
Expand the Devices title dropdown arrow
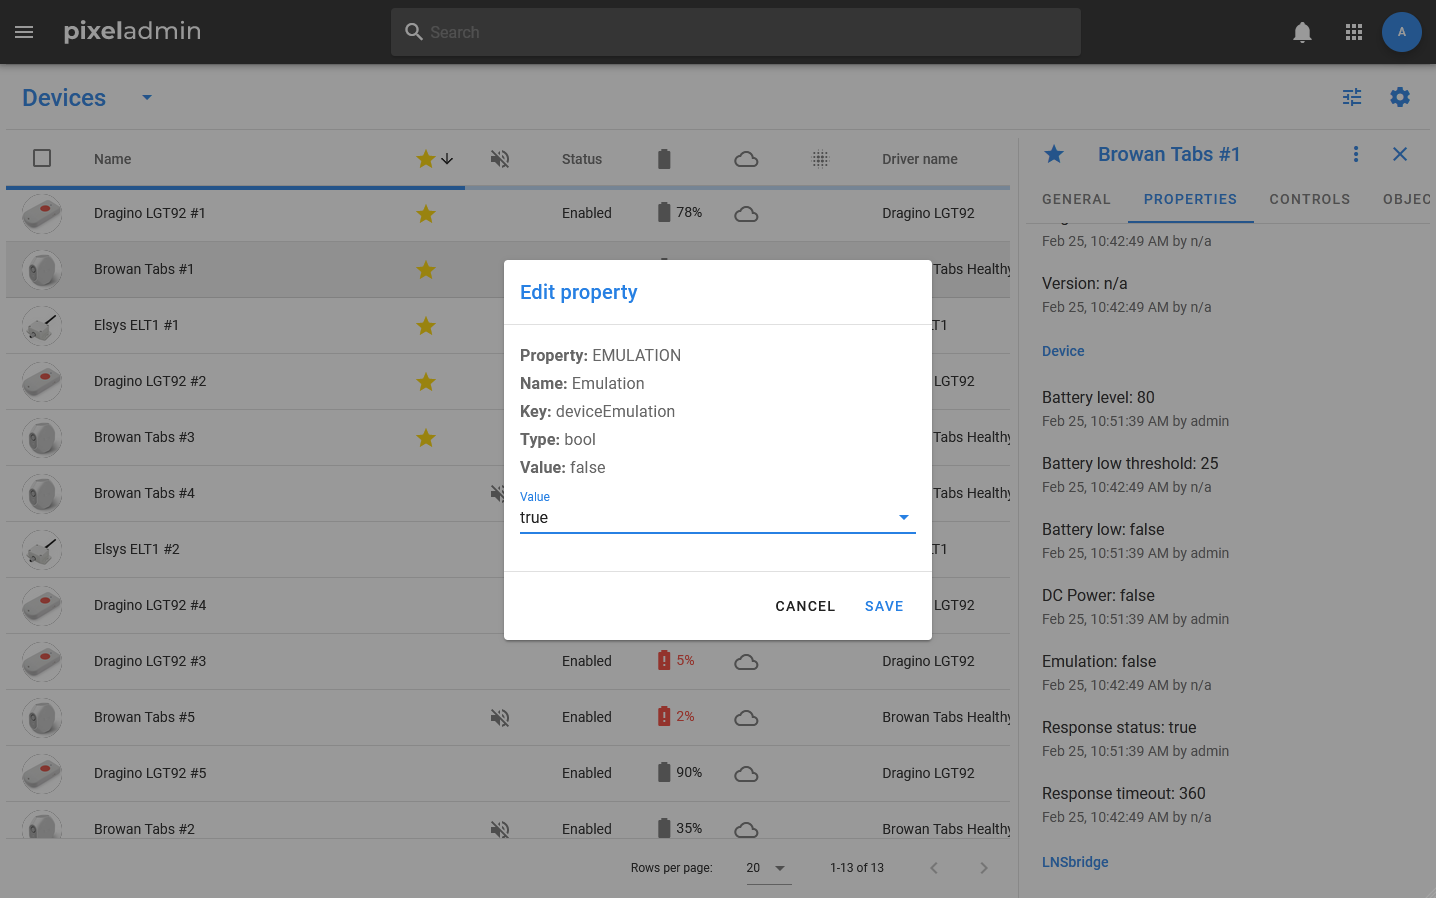(x=147, y=98)
